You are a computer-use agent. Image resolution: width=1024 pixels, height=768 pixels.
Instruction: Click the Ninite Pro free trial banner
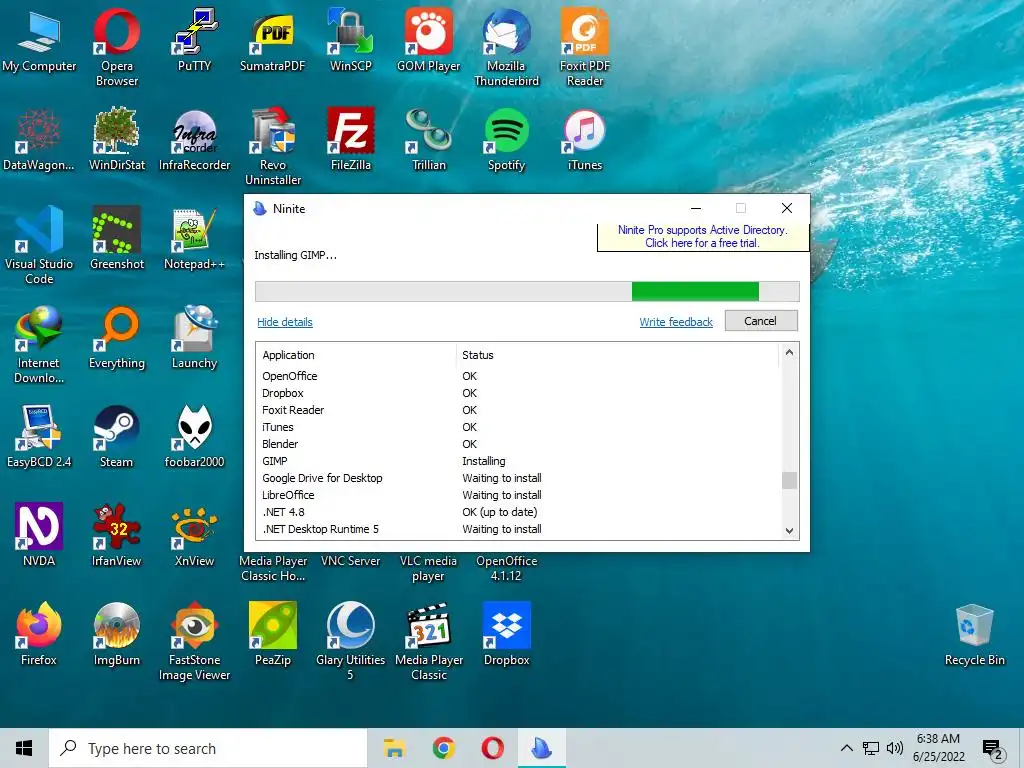coord(703,236)
